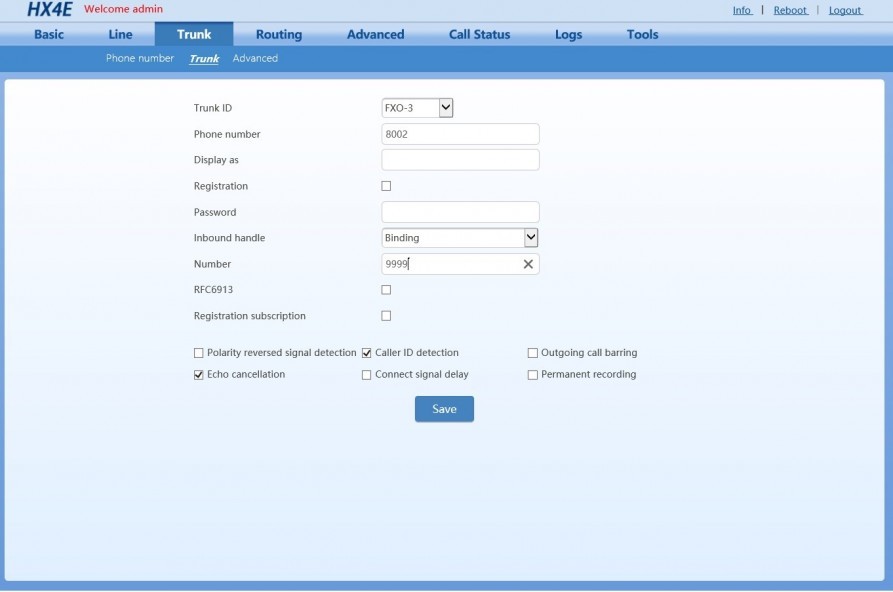Follow the Reboot link

click(790, 10)
